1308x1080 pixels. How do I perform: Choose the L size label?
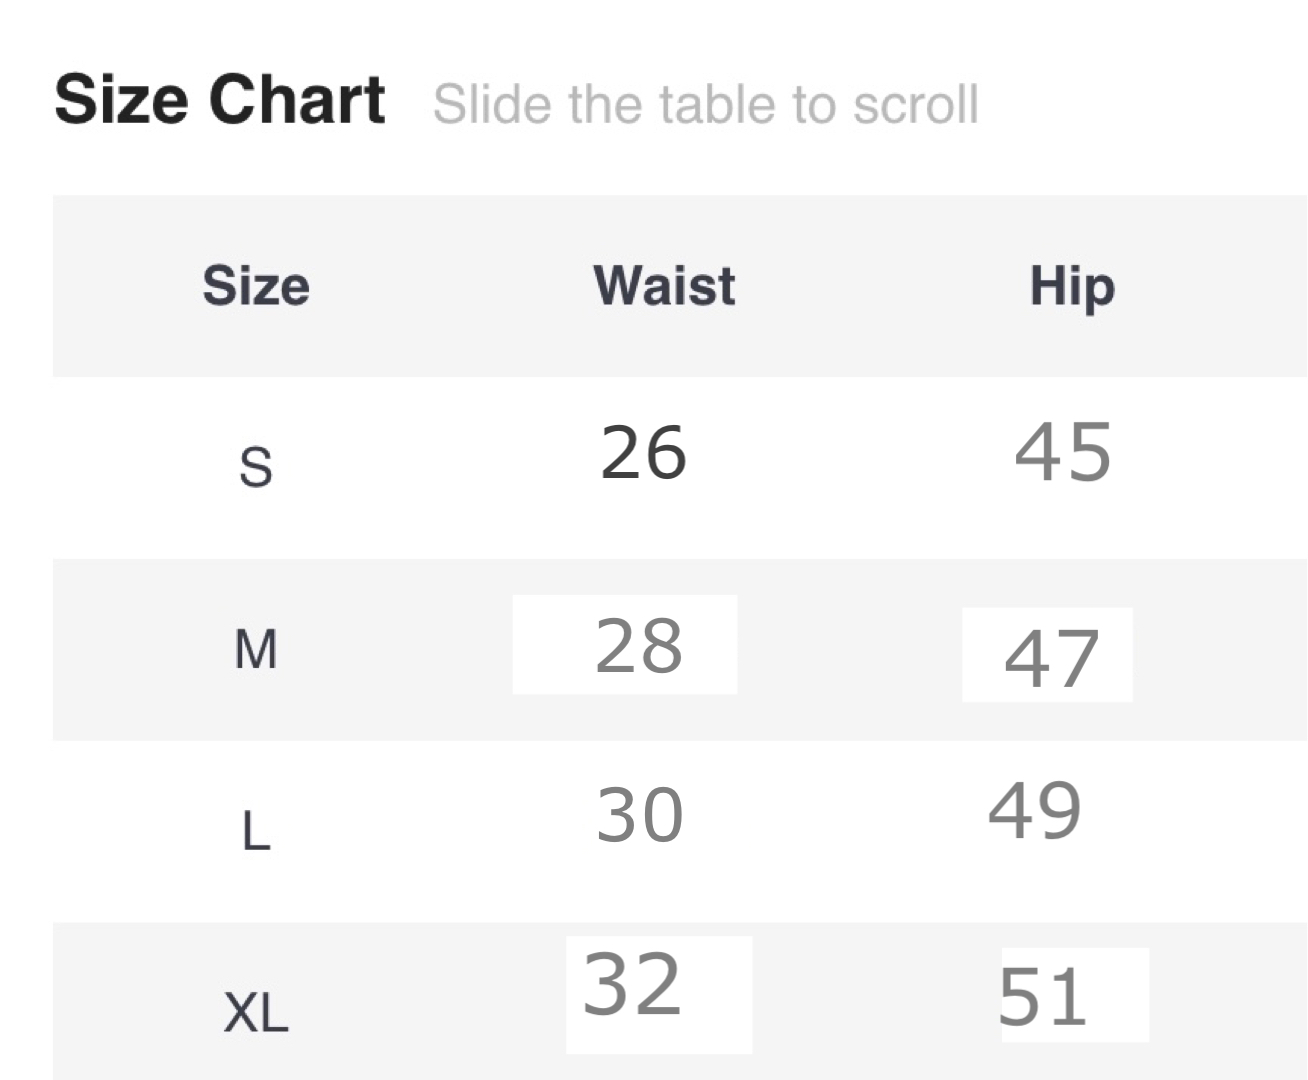[x=256, y=831]
